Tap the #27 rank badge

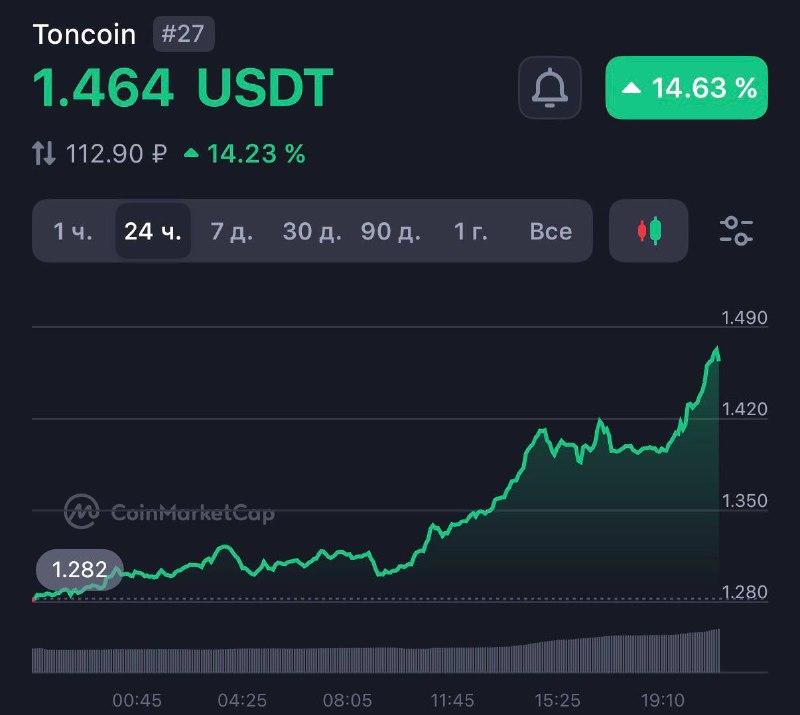click(x=184, y=34)
